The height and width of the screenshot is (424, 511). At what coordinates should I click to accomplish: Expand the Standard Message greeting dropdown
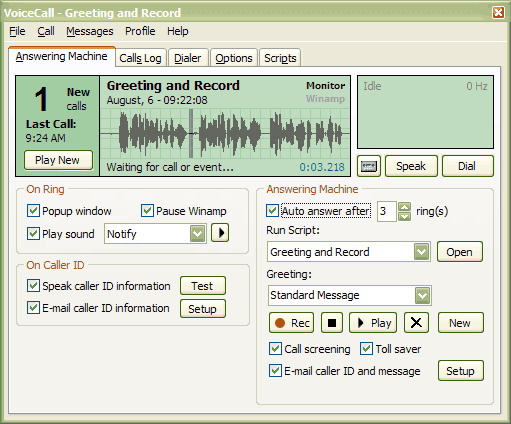[x=422, y=295]
